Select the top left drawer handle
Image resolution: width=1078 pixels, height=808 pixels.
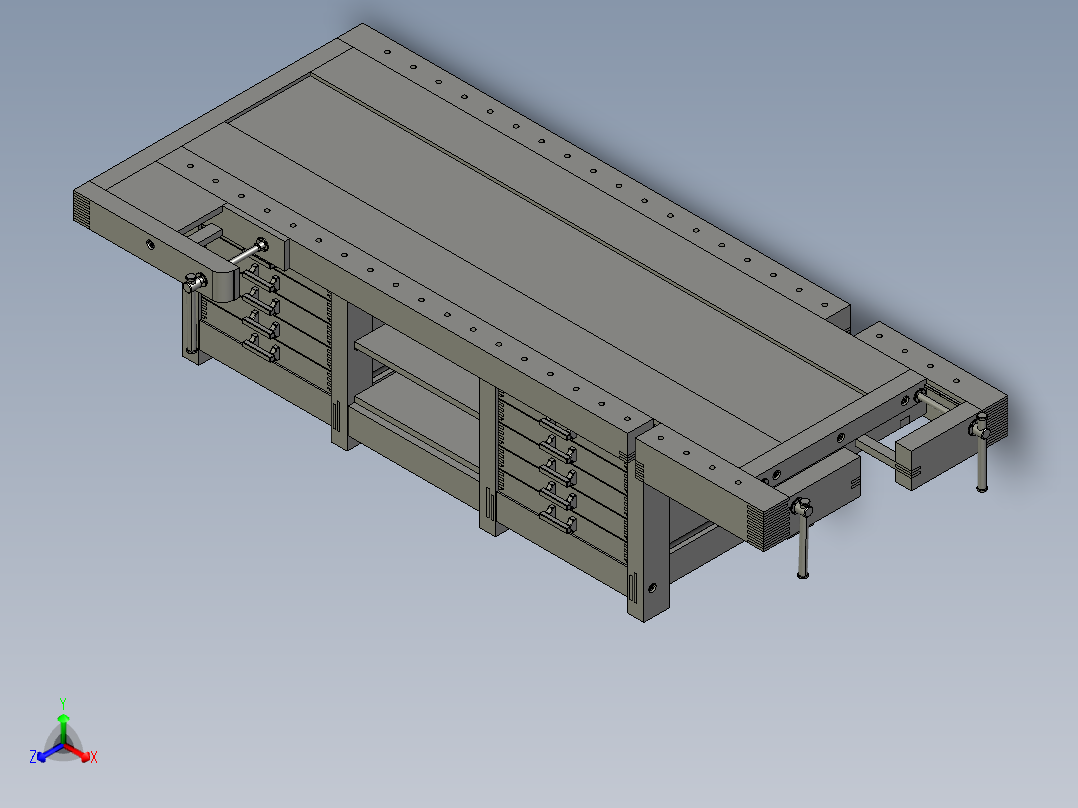(262, 278)
